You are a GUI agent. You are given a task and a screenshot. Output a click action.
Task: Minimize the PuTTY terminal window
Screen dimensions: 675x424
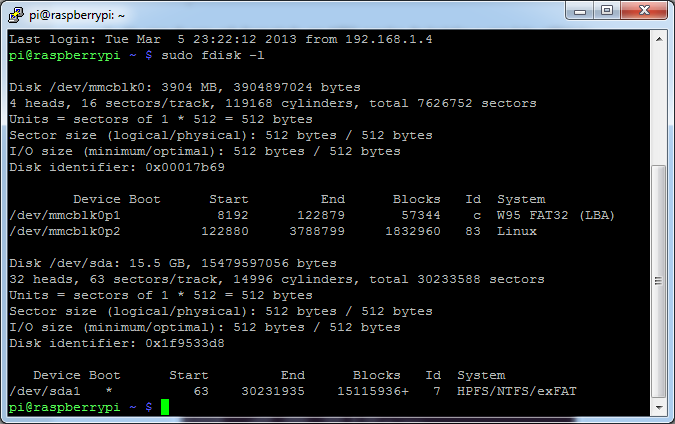579,11
